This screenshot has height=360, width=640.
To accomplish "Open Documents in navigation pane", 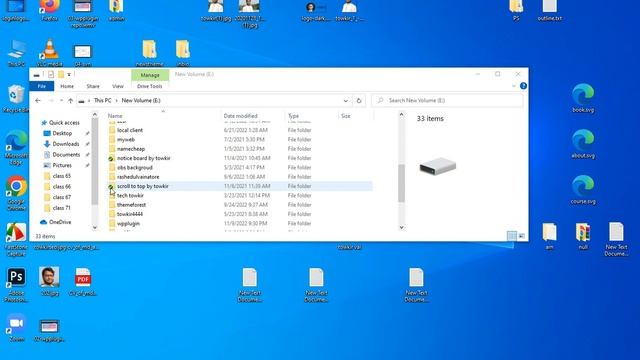I will 62,155.
